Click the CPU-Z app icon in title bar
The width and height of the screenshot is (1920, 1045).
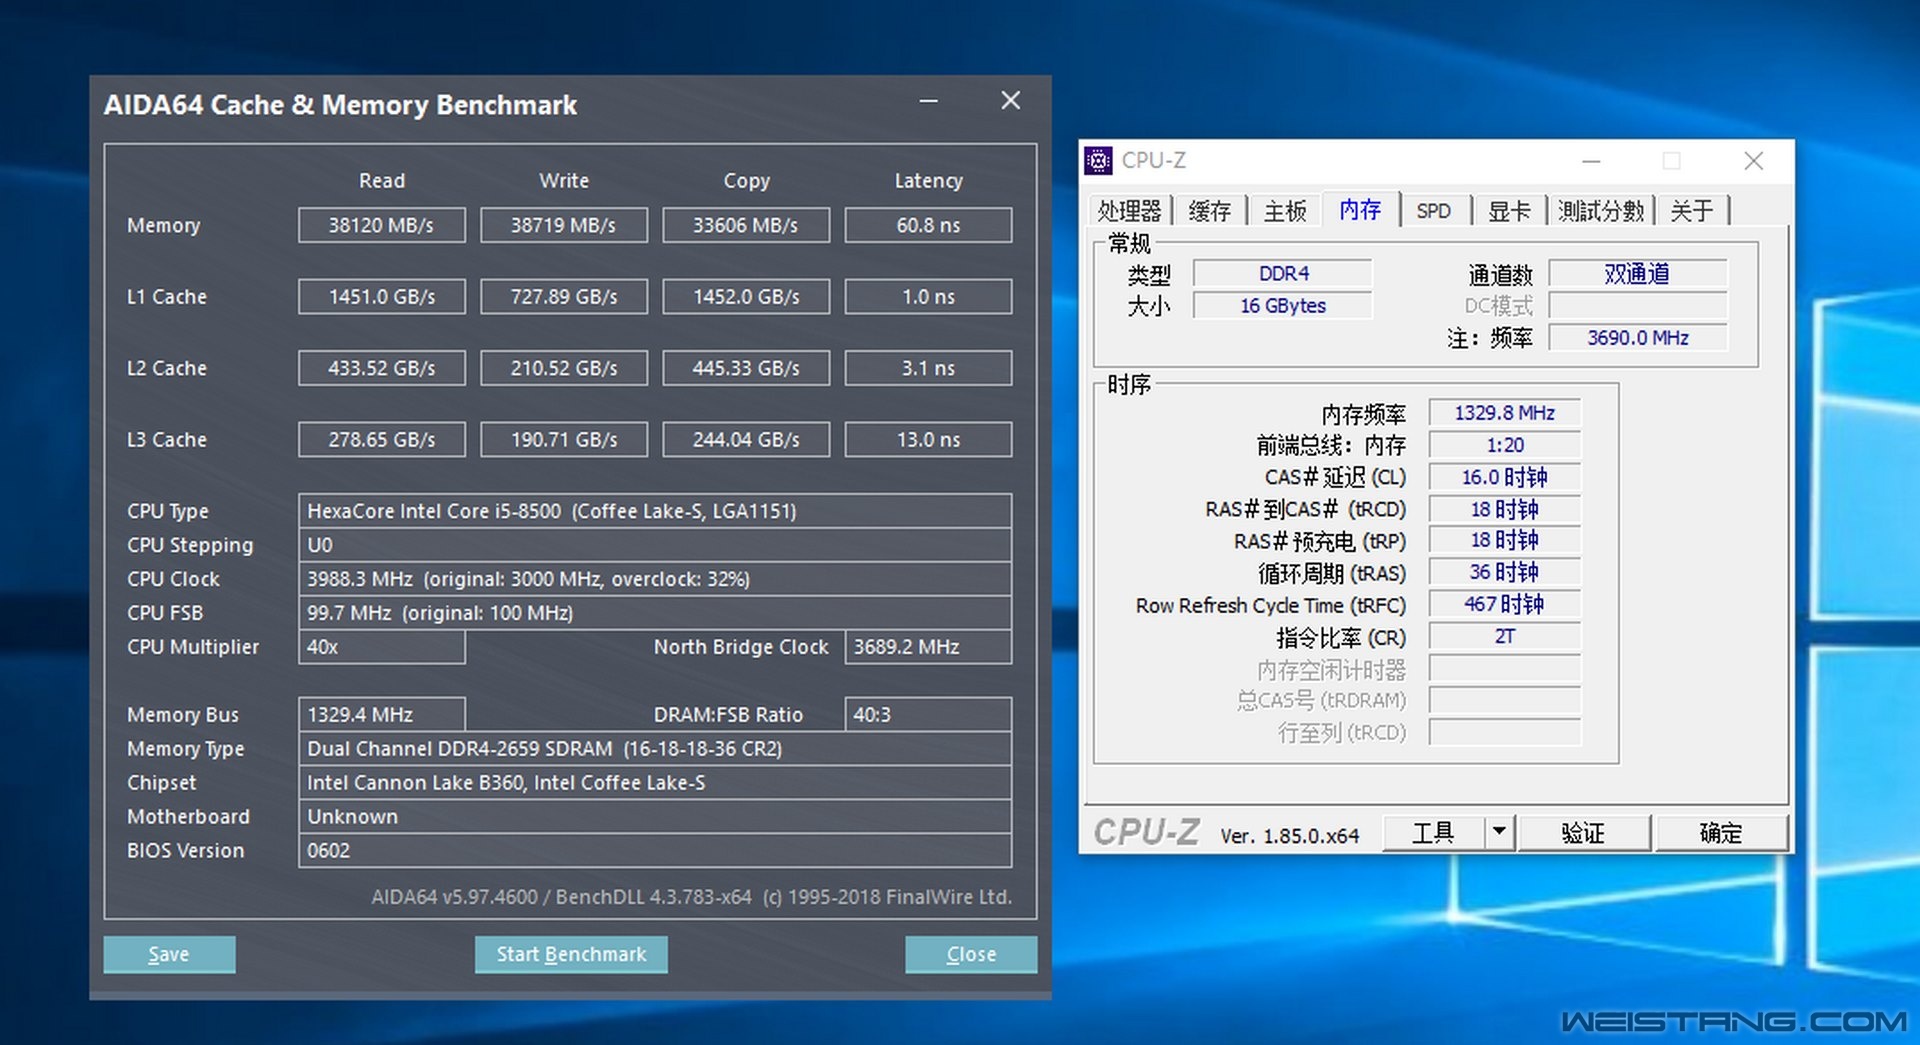1098,160
